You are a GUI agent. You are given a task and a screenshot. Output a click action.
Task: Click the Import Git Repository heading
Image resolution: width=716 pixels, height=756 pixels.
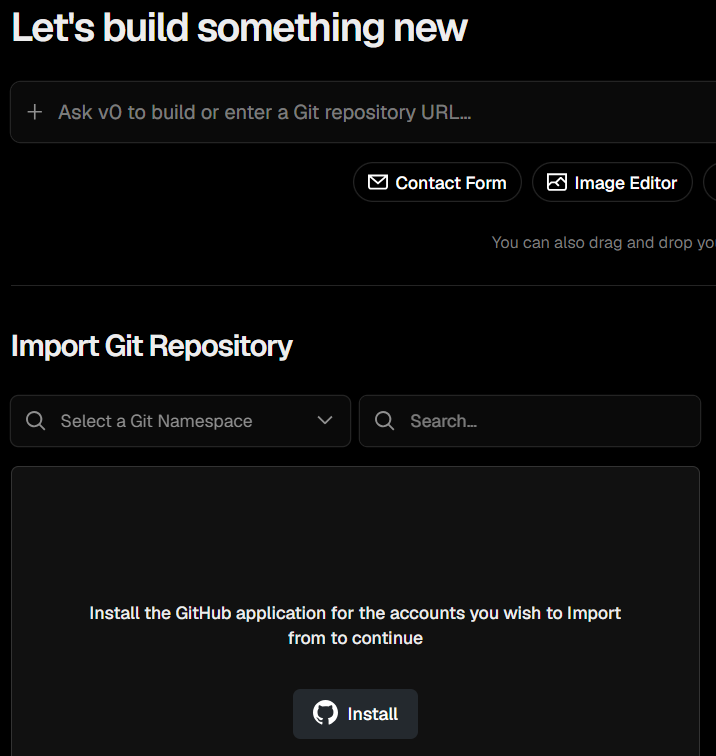click(x=151, y=346)
